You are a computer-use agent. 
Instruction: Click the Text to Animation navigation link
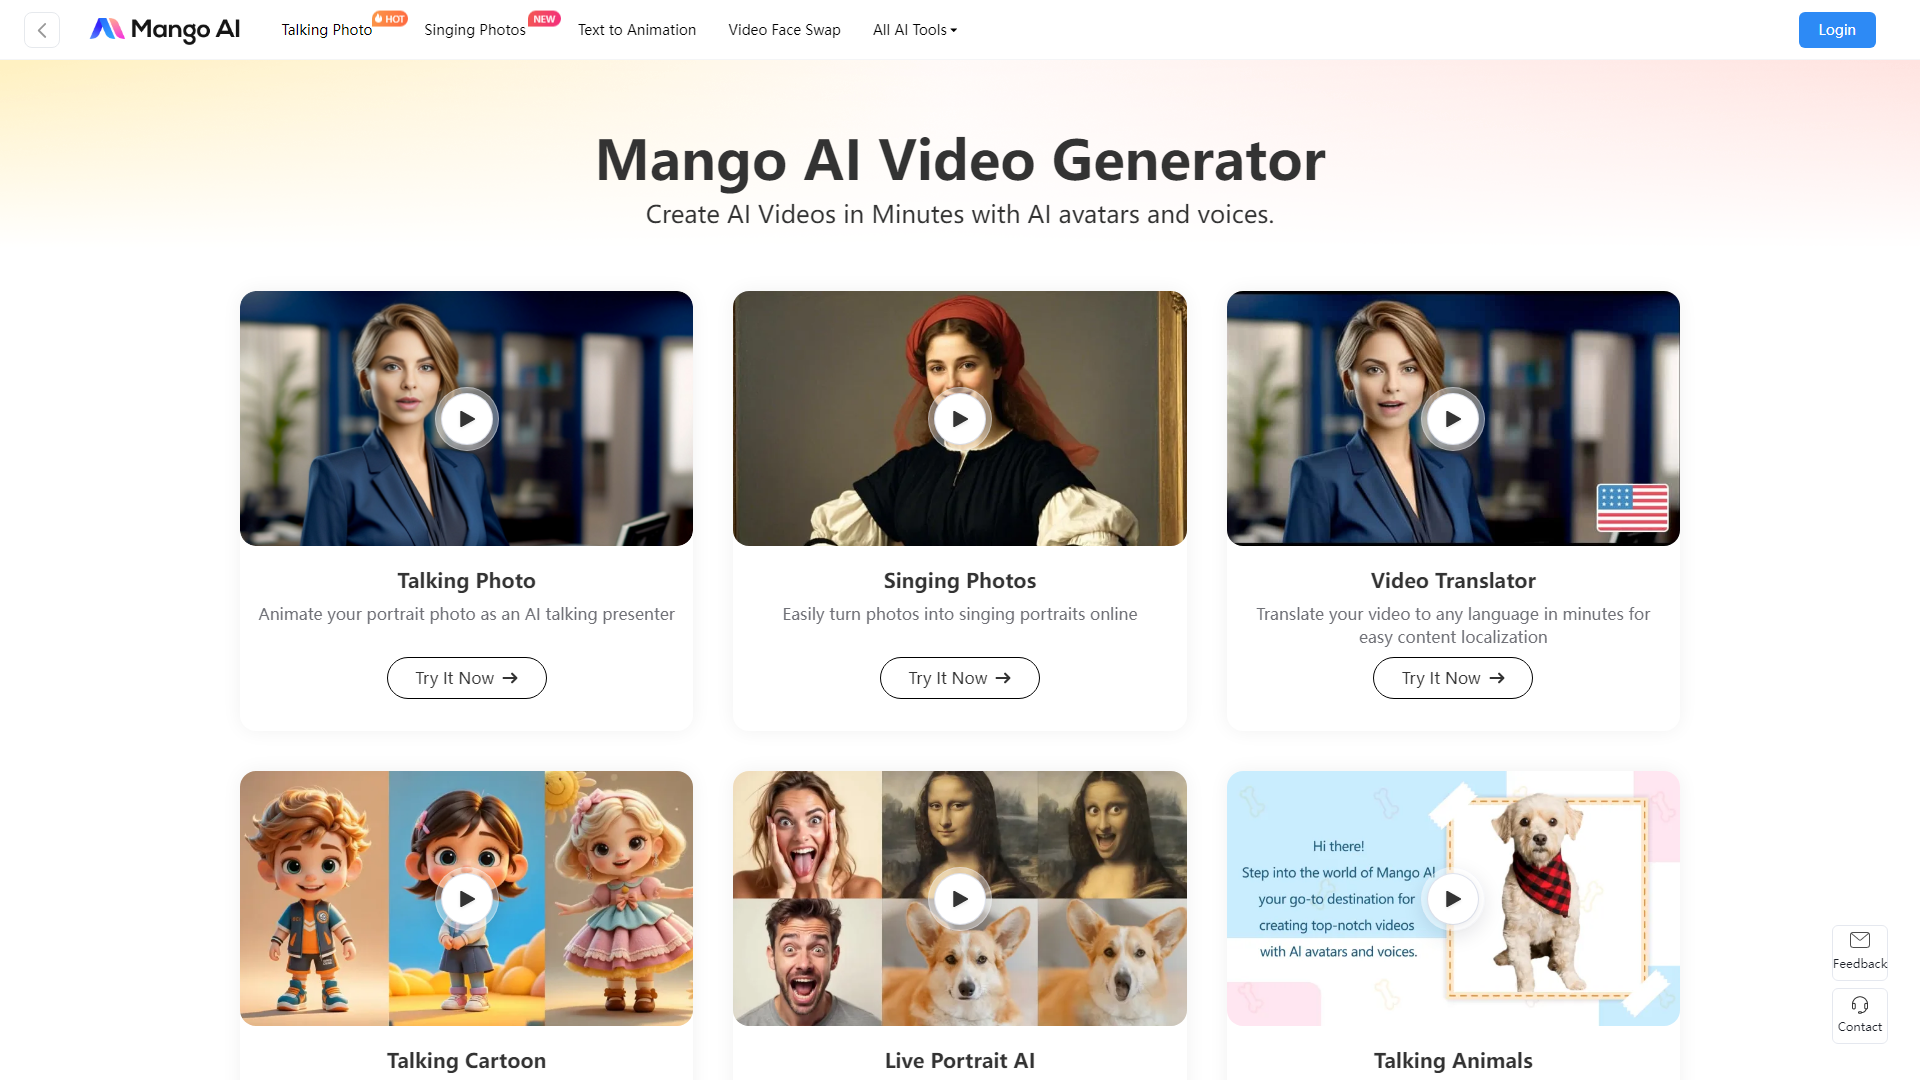(637, 29)
